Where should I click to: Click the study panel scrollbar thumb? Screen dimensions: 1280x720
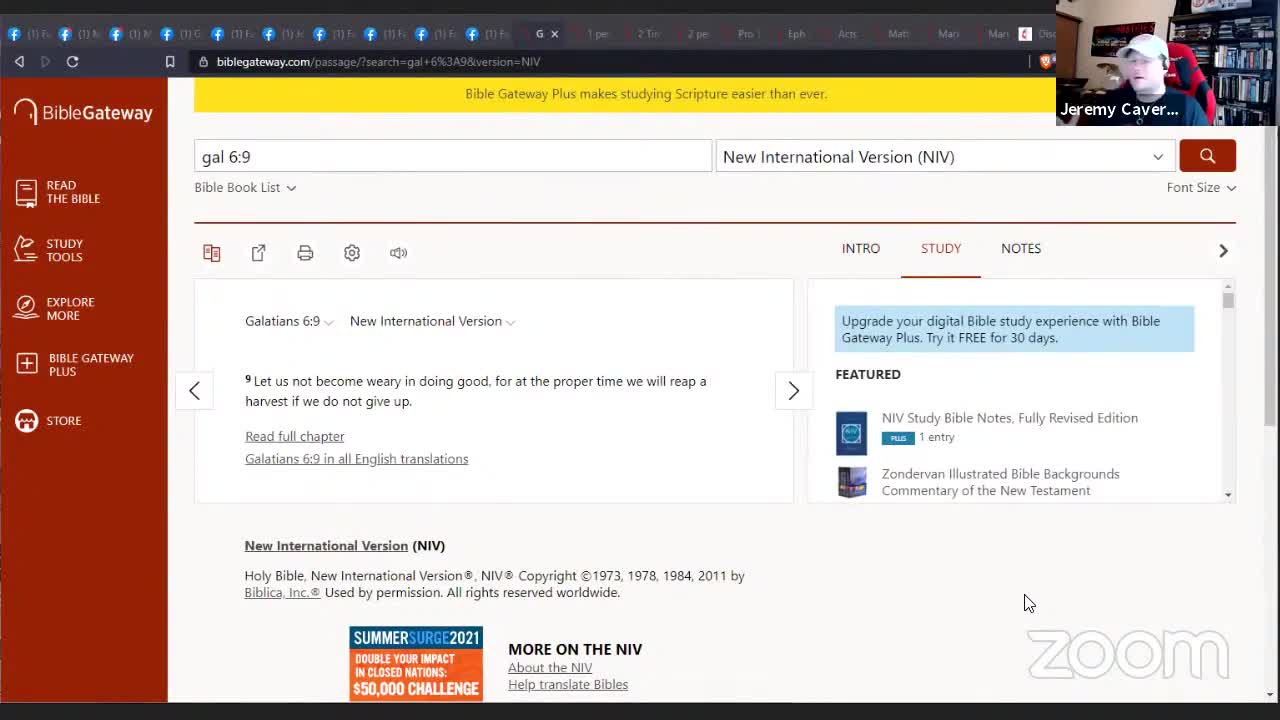1228,301
